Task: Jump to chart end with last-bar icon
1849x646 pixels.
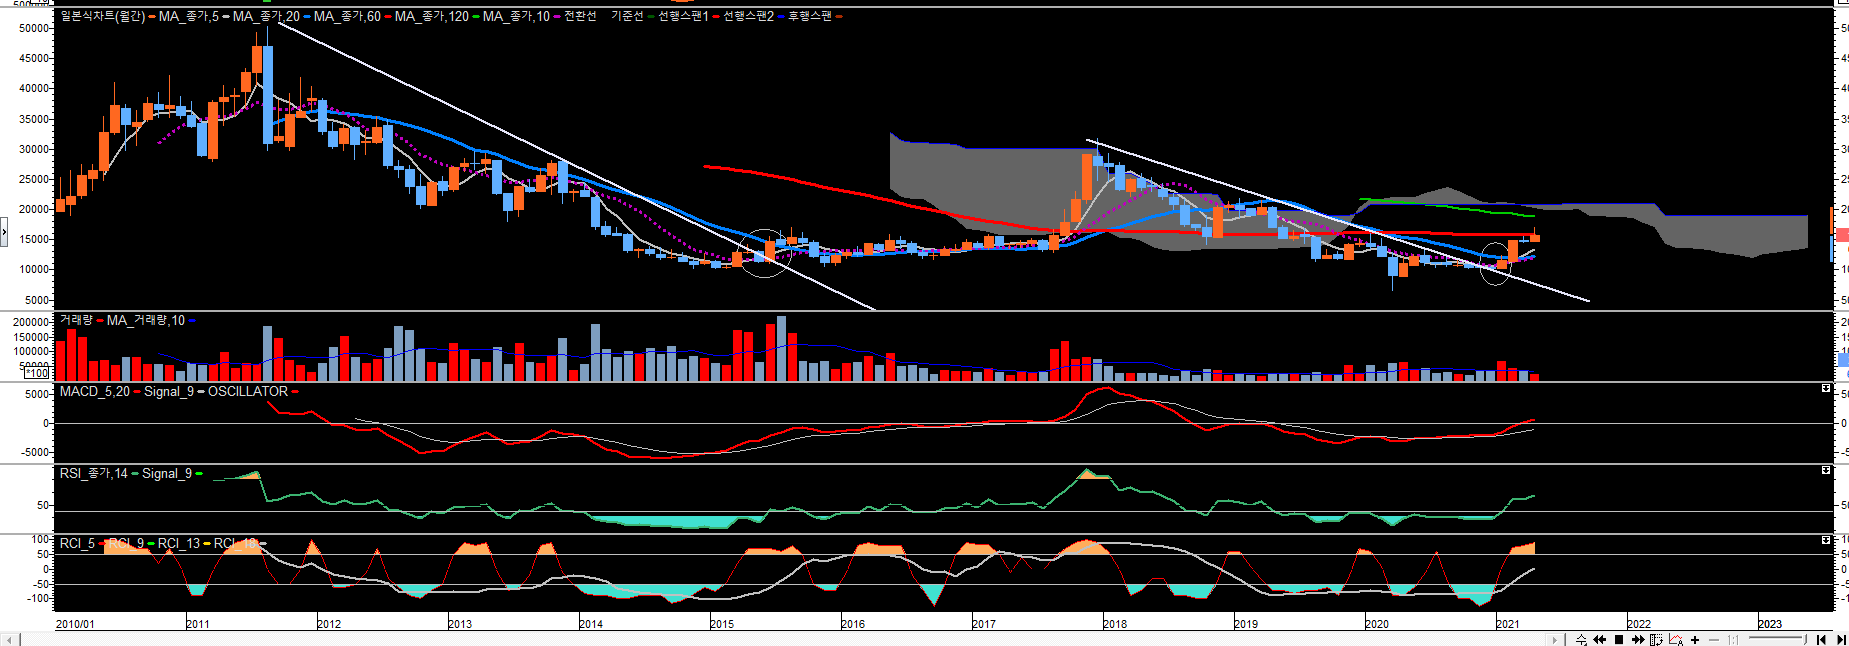Action: point(1841,640)
